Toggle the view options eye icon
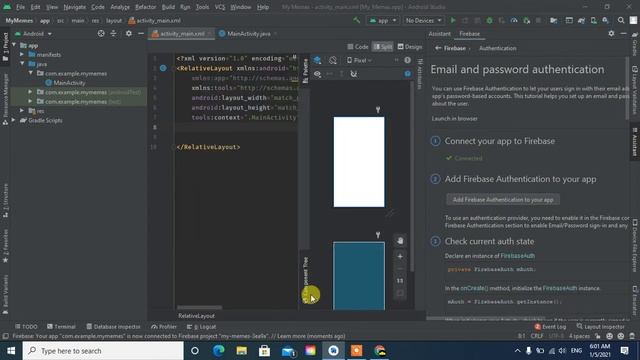Screen dimensions: 640x360 click(x=317, y=74)
